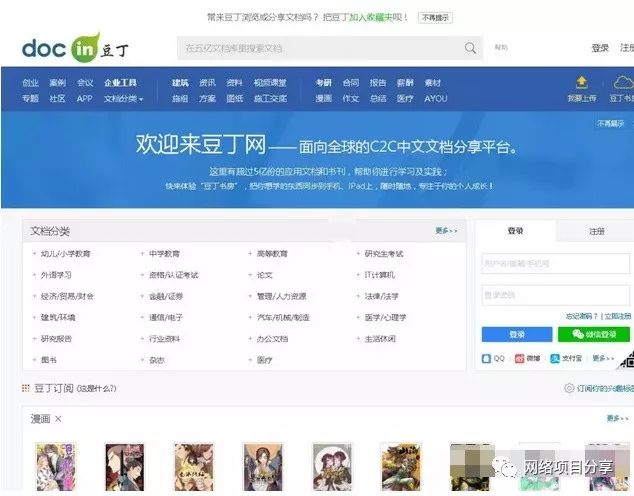Click the green 微信登录 WeChat button
Screen dimensions: 634x496
tap(594, 334)
